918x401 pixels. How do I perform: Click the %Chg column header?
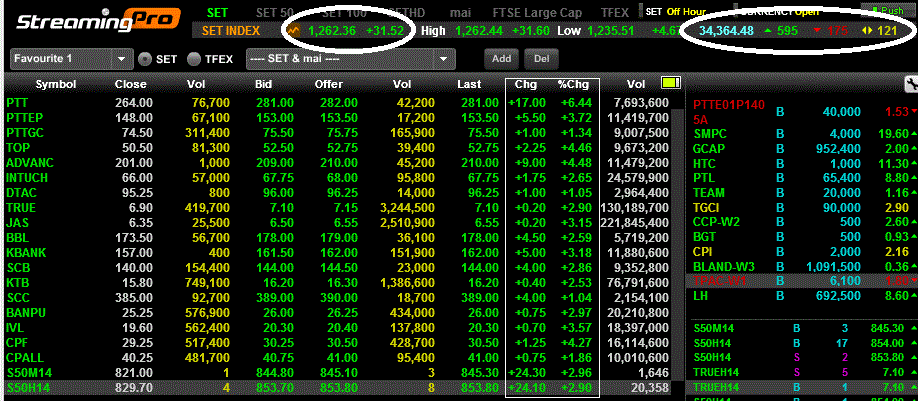pyautogui.click(x=571, y=84)
